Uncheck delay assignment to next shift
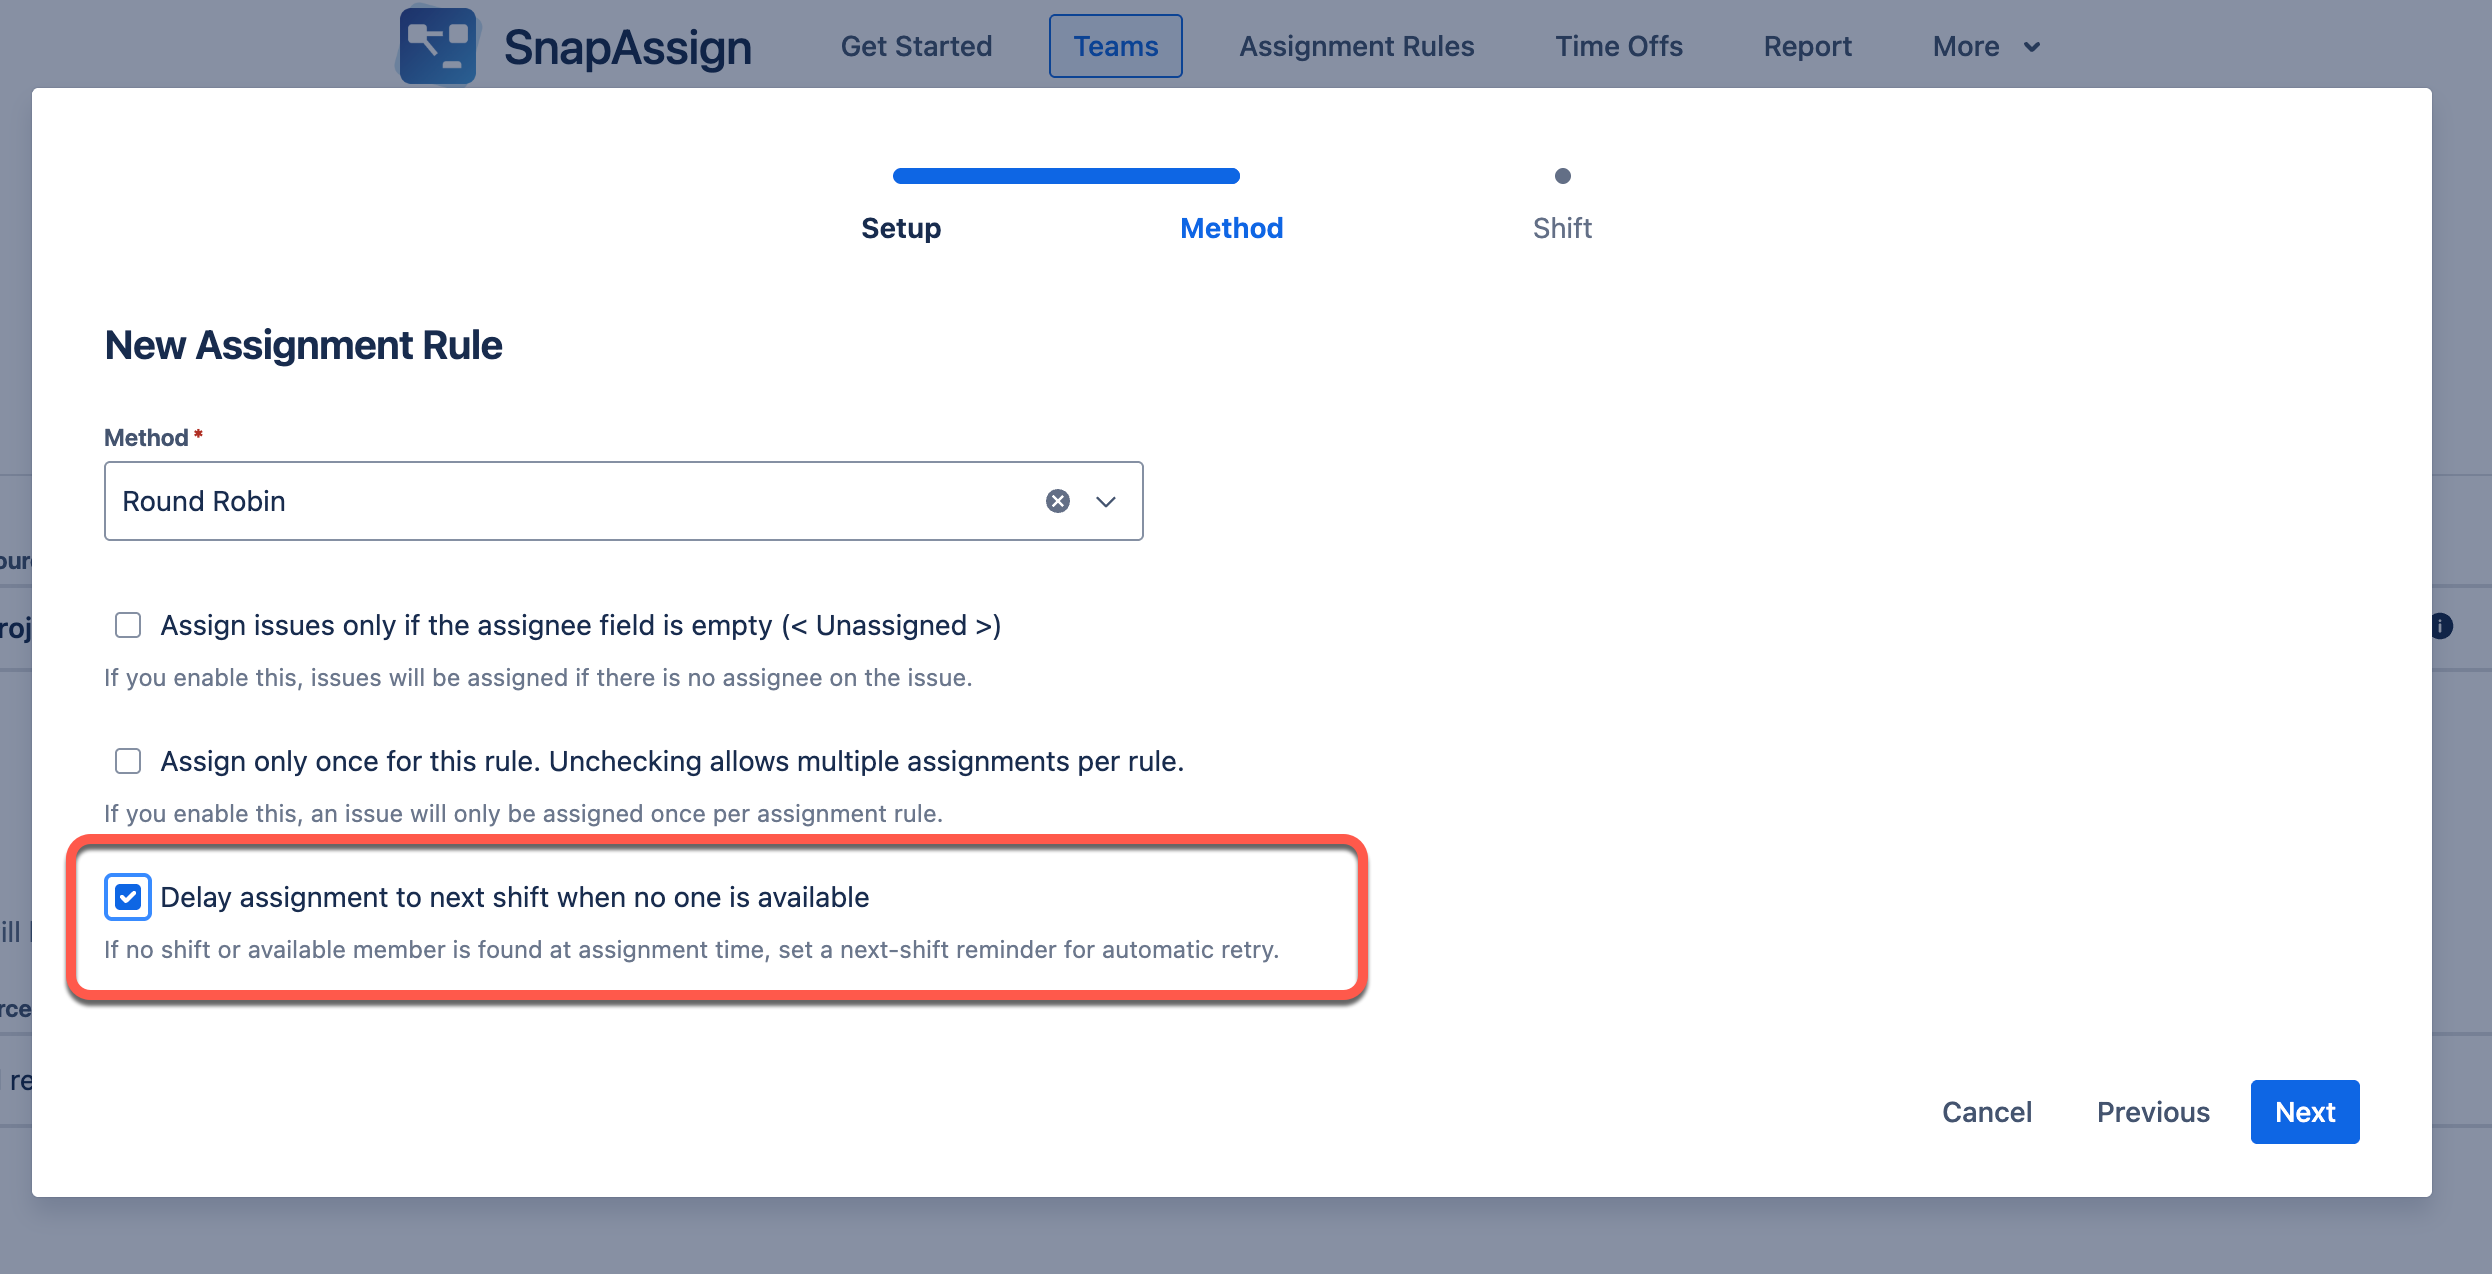 (x=128, y=897)
